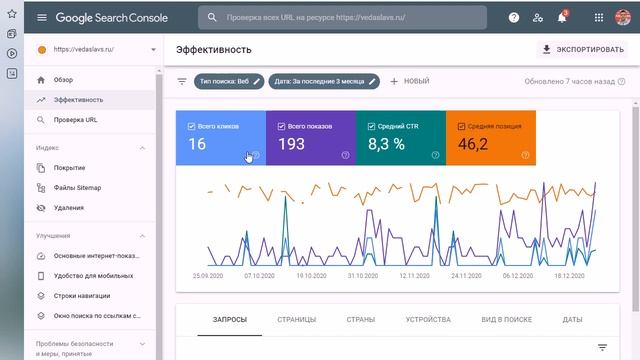
Task: Switch to the Устройства tab
Action: (x=428, y=320)
